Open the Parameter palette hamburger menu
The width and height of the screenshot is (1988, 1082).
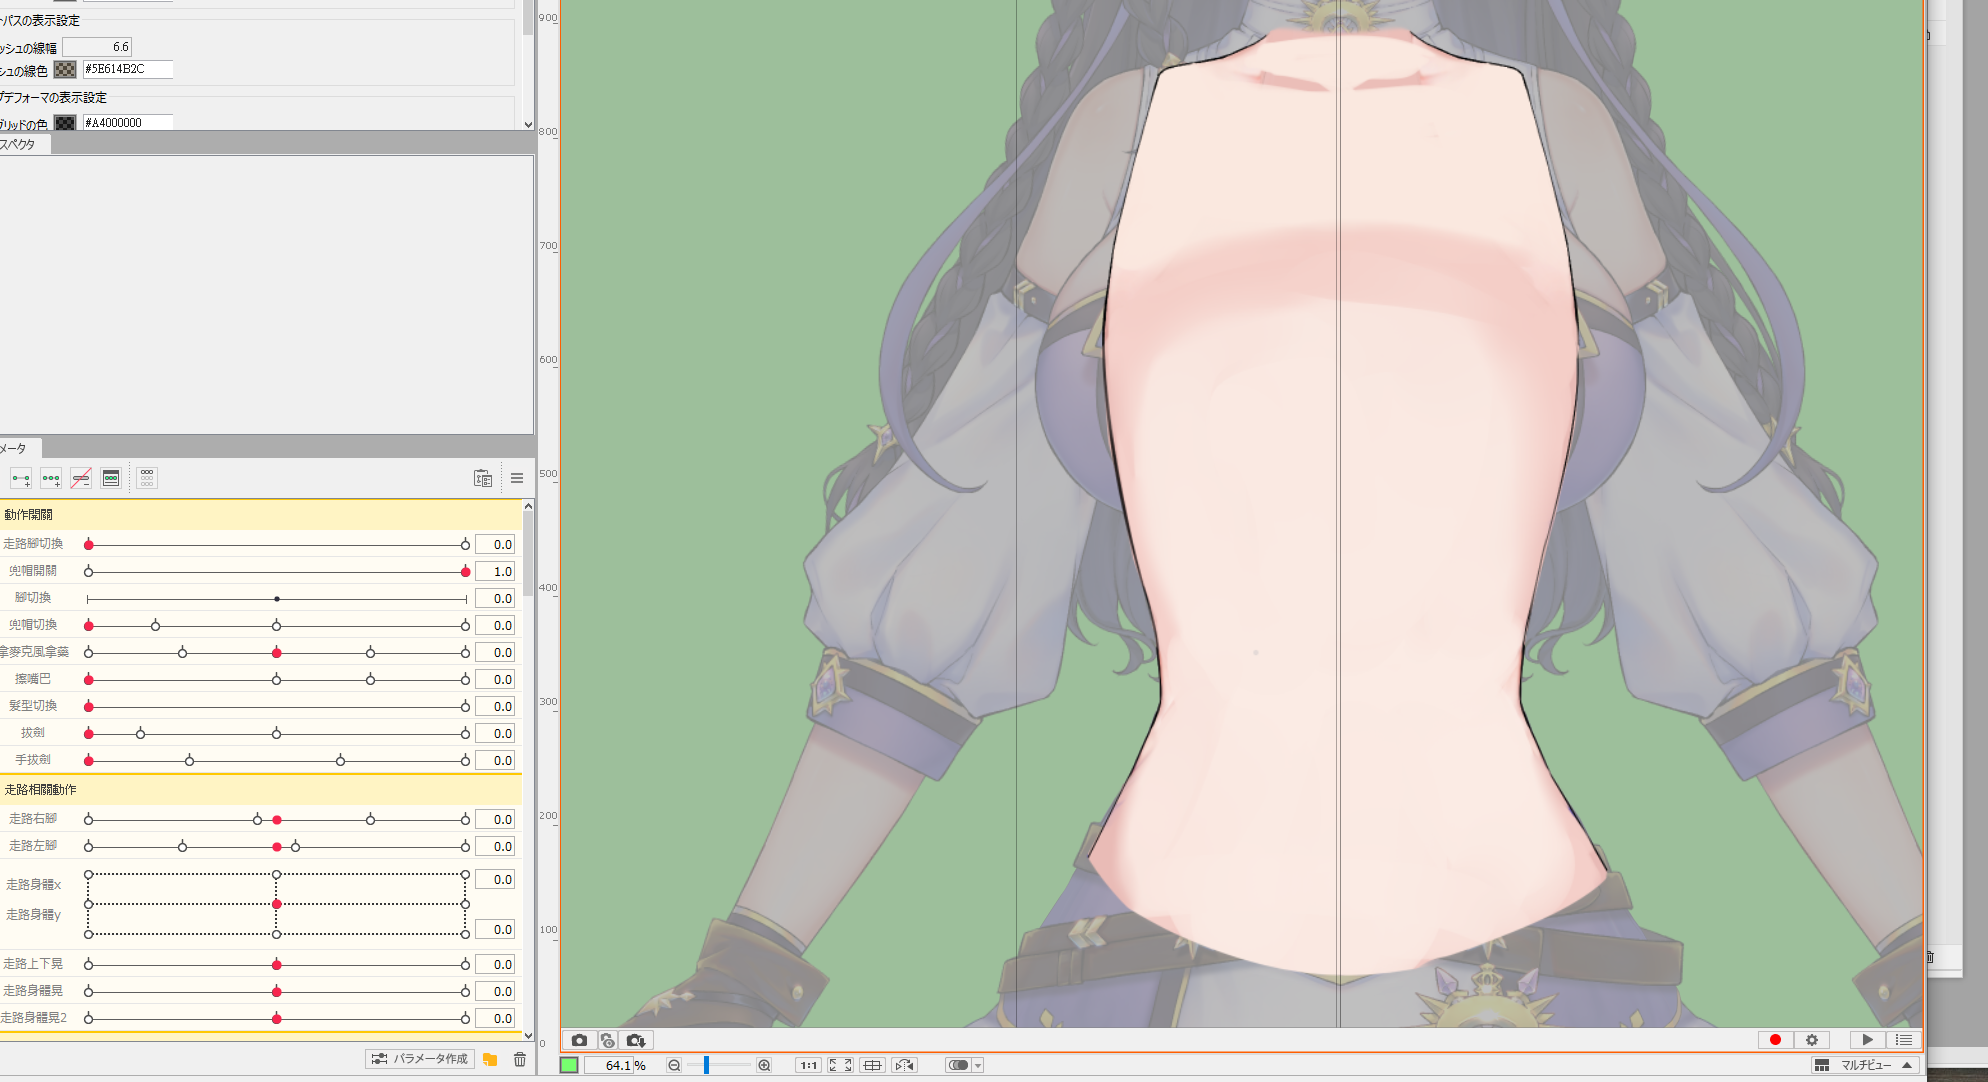(x=517, y=478)
